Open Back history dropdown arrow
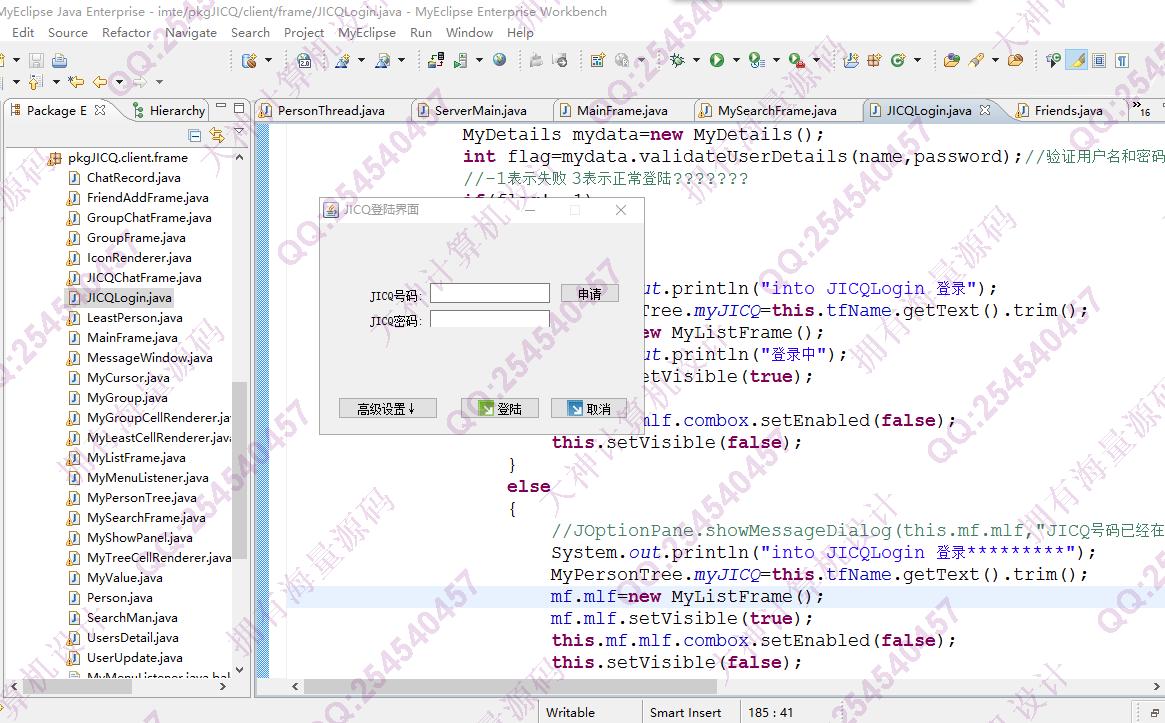 click(x=119, y=82)
